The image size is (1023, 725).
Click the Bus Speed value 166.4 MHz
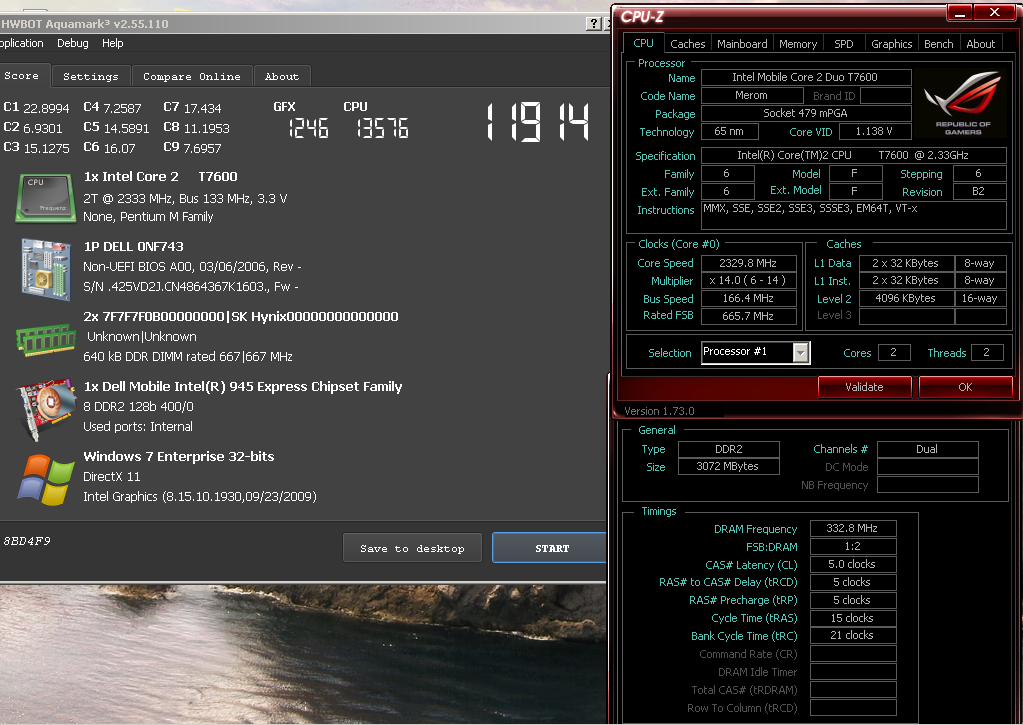tap(748, 298)
